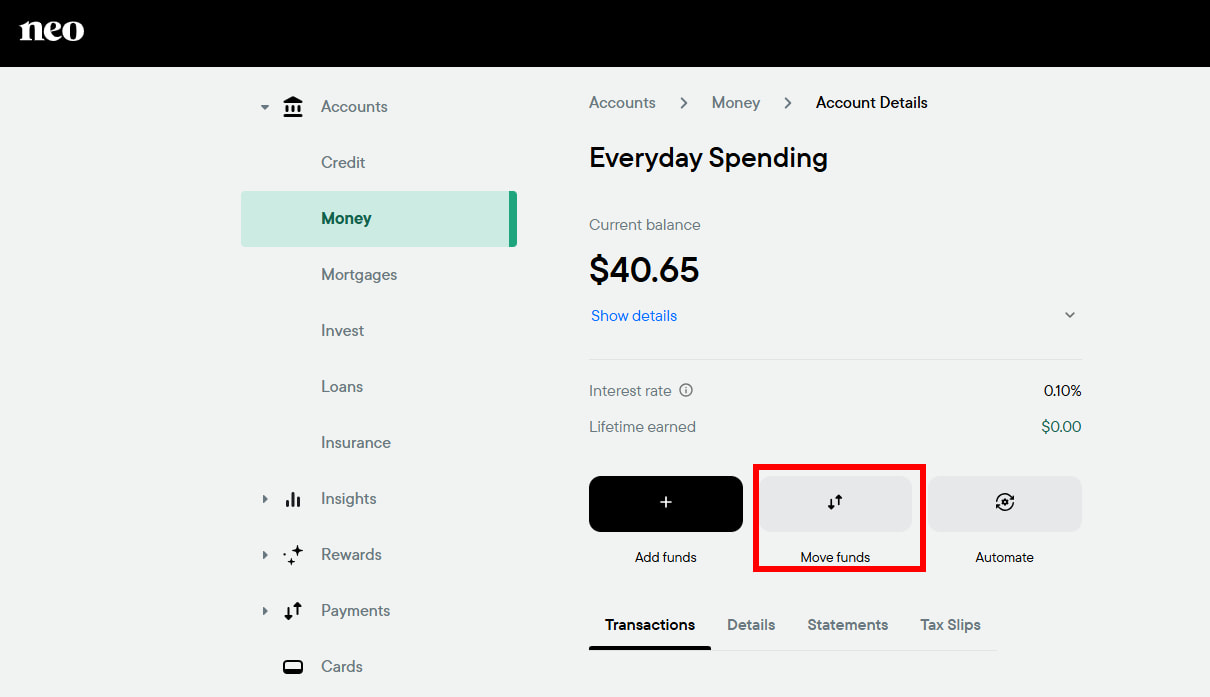Click the Neo logo in the header
This screenshot has height=697, width=1210.
(x=51, y=31)
